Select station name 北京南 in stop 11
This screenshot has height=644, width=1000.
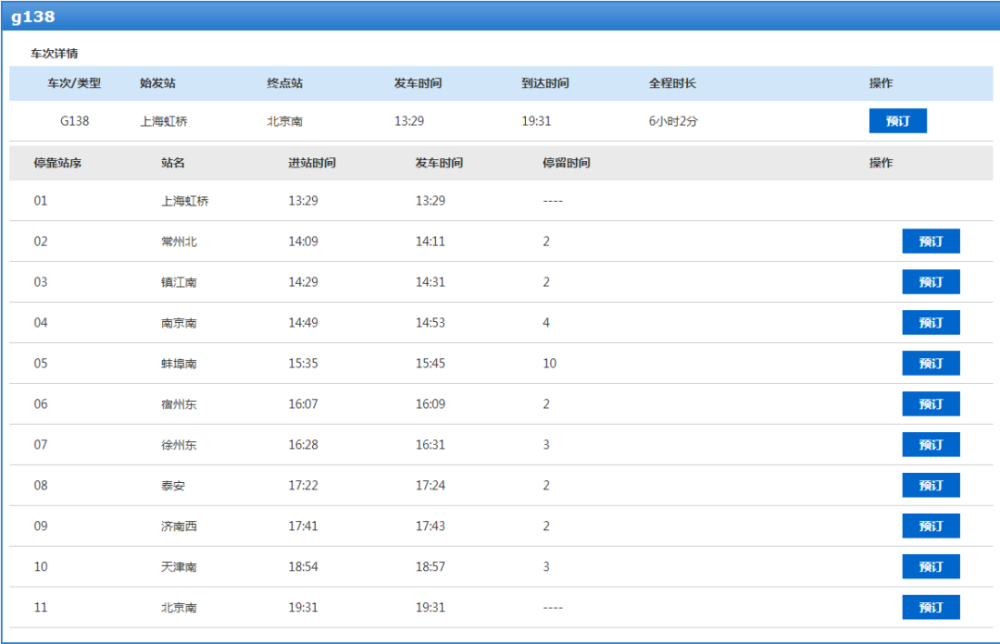coord(179,608)
